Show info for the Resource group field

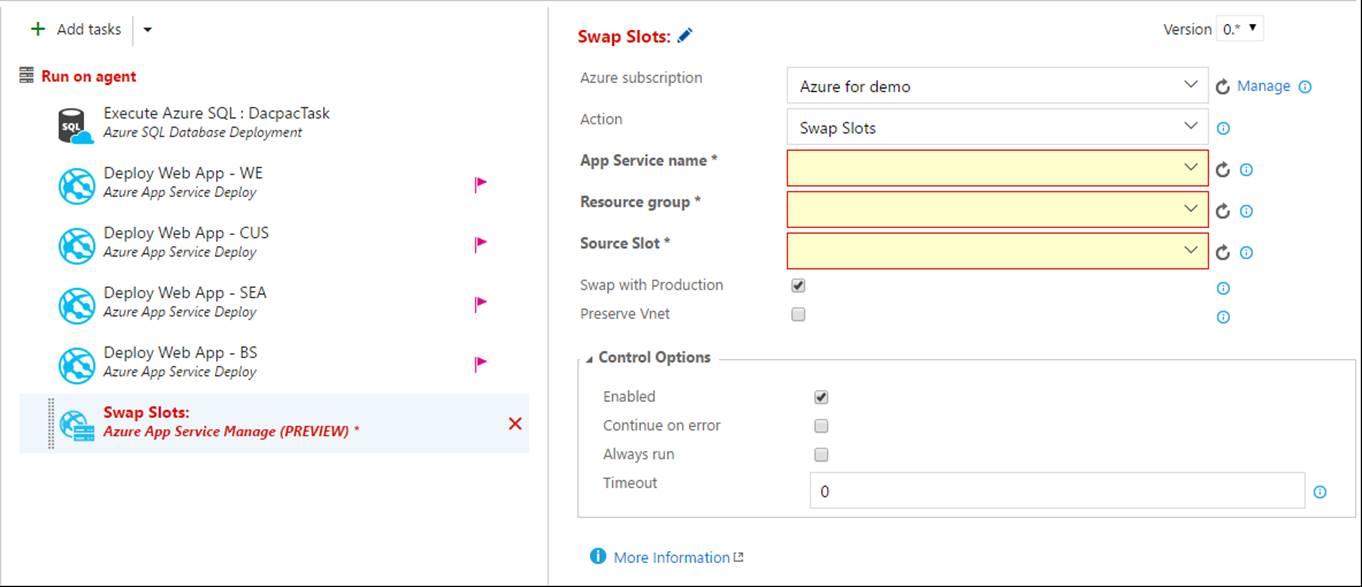point(1246,212)
